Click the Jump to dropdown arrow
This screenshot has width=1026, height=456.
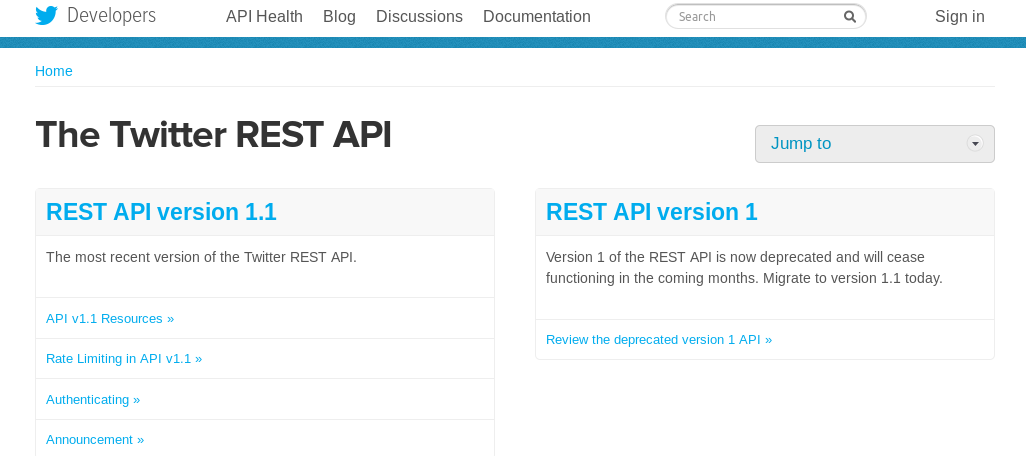pyautogui.click(x=975, y=143)
